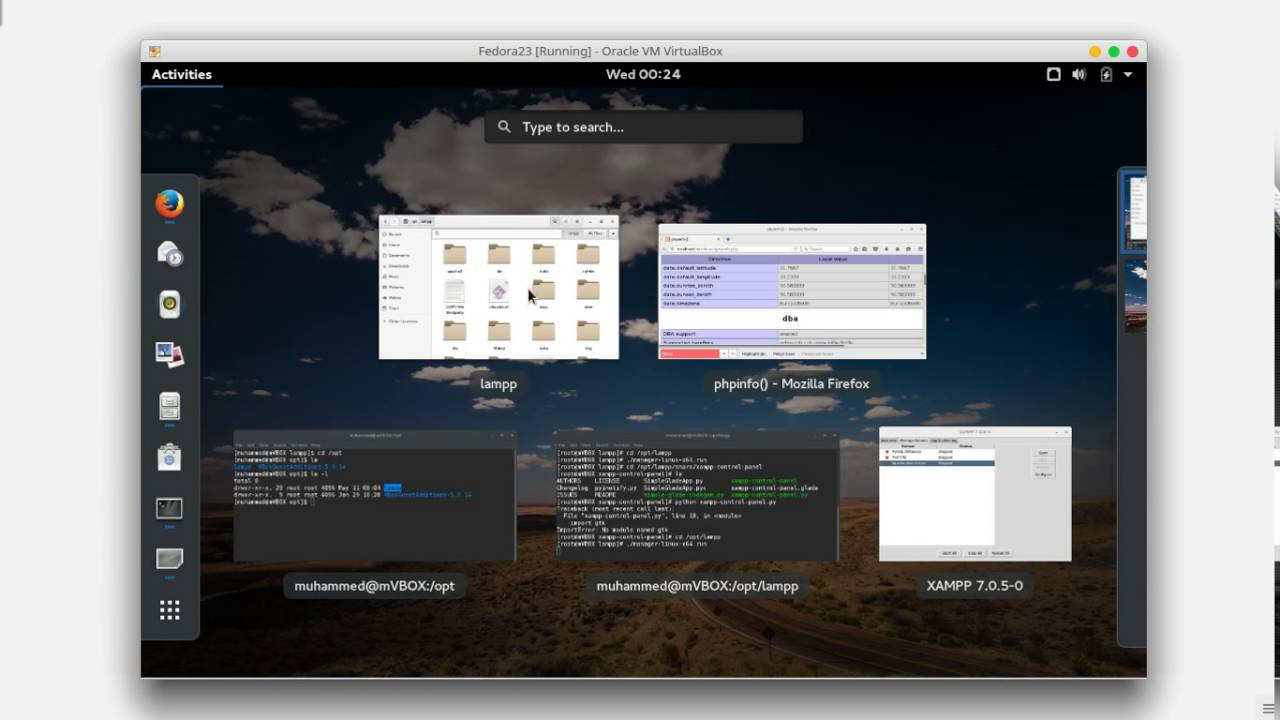Open Software shopping bag icon in dash
1280x720 pixels.
[169, 457]
